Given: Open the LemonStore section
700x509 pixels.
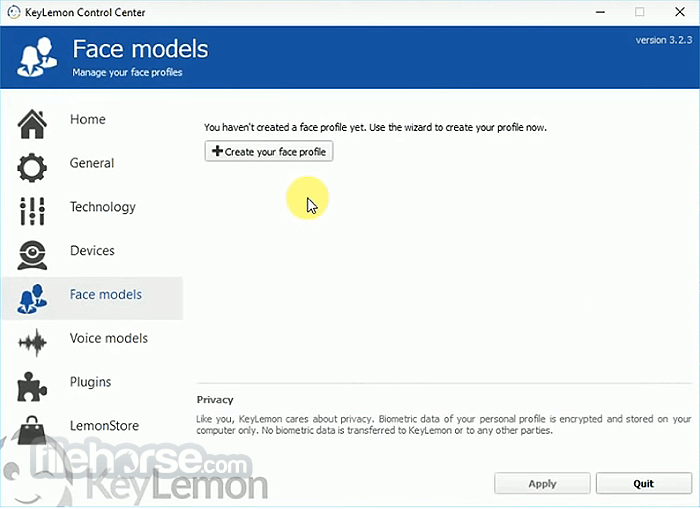Looking at the screenshot, I should coord(104,426).
